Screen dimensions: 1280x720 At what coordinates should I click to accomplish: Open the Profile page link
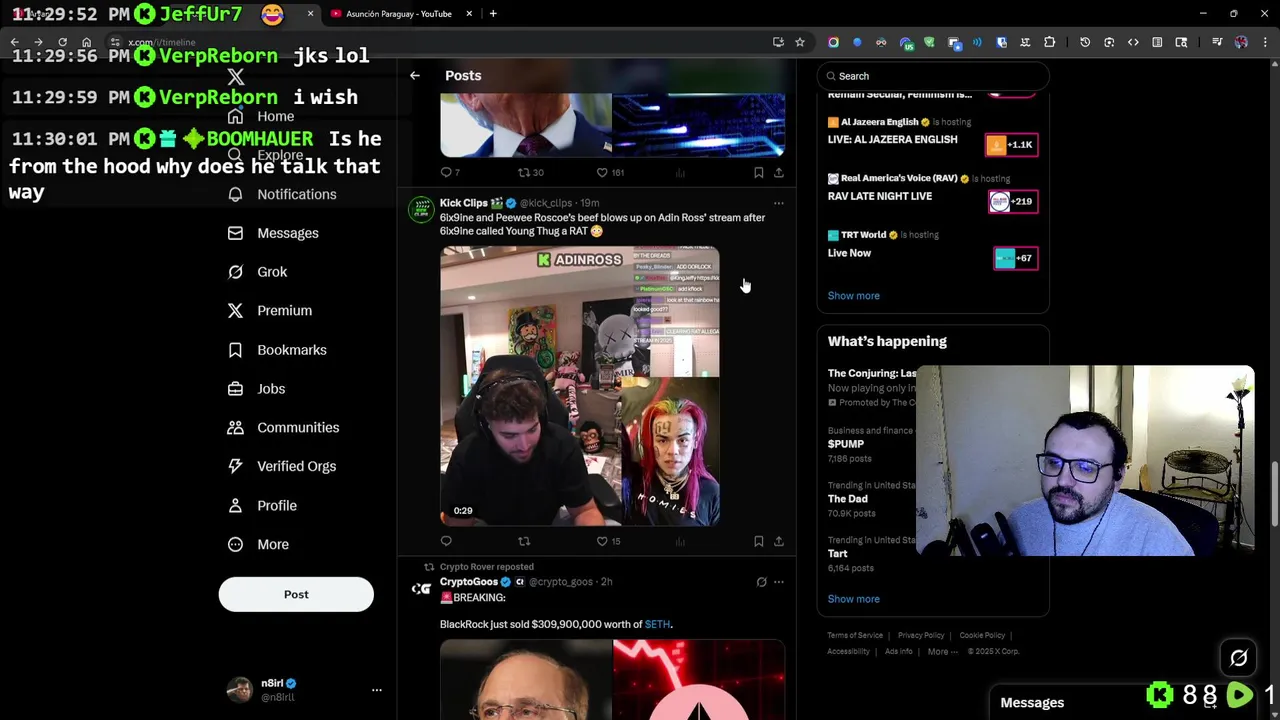click(x=277, y=505)
